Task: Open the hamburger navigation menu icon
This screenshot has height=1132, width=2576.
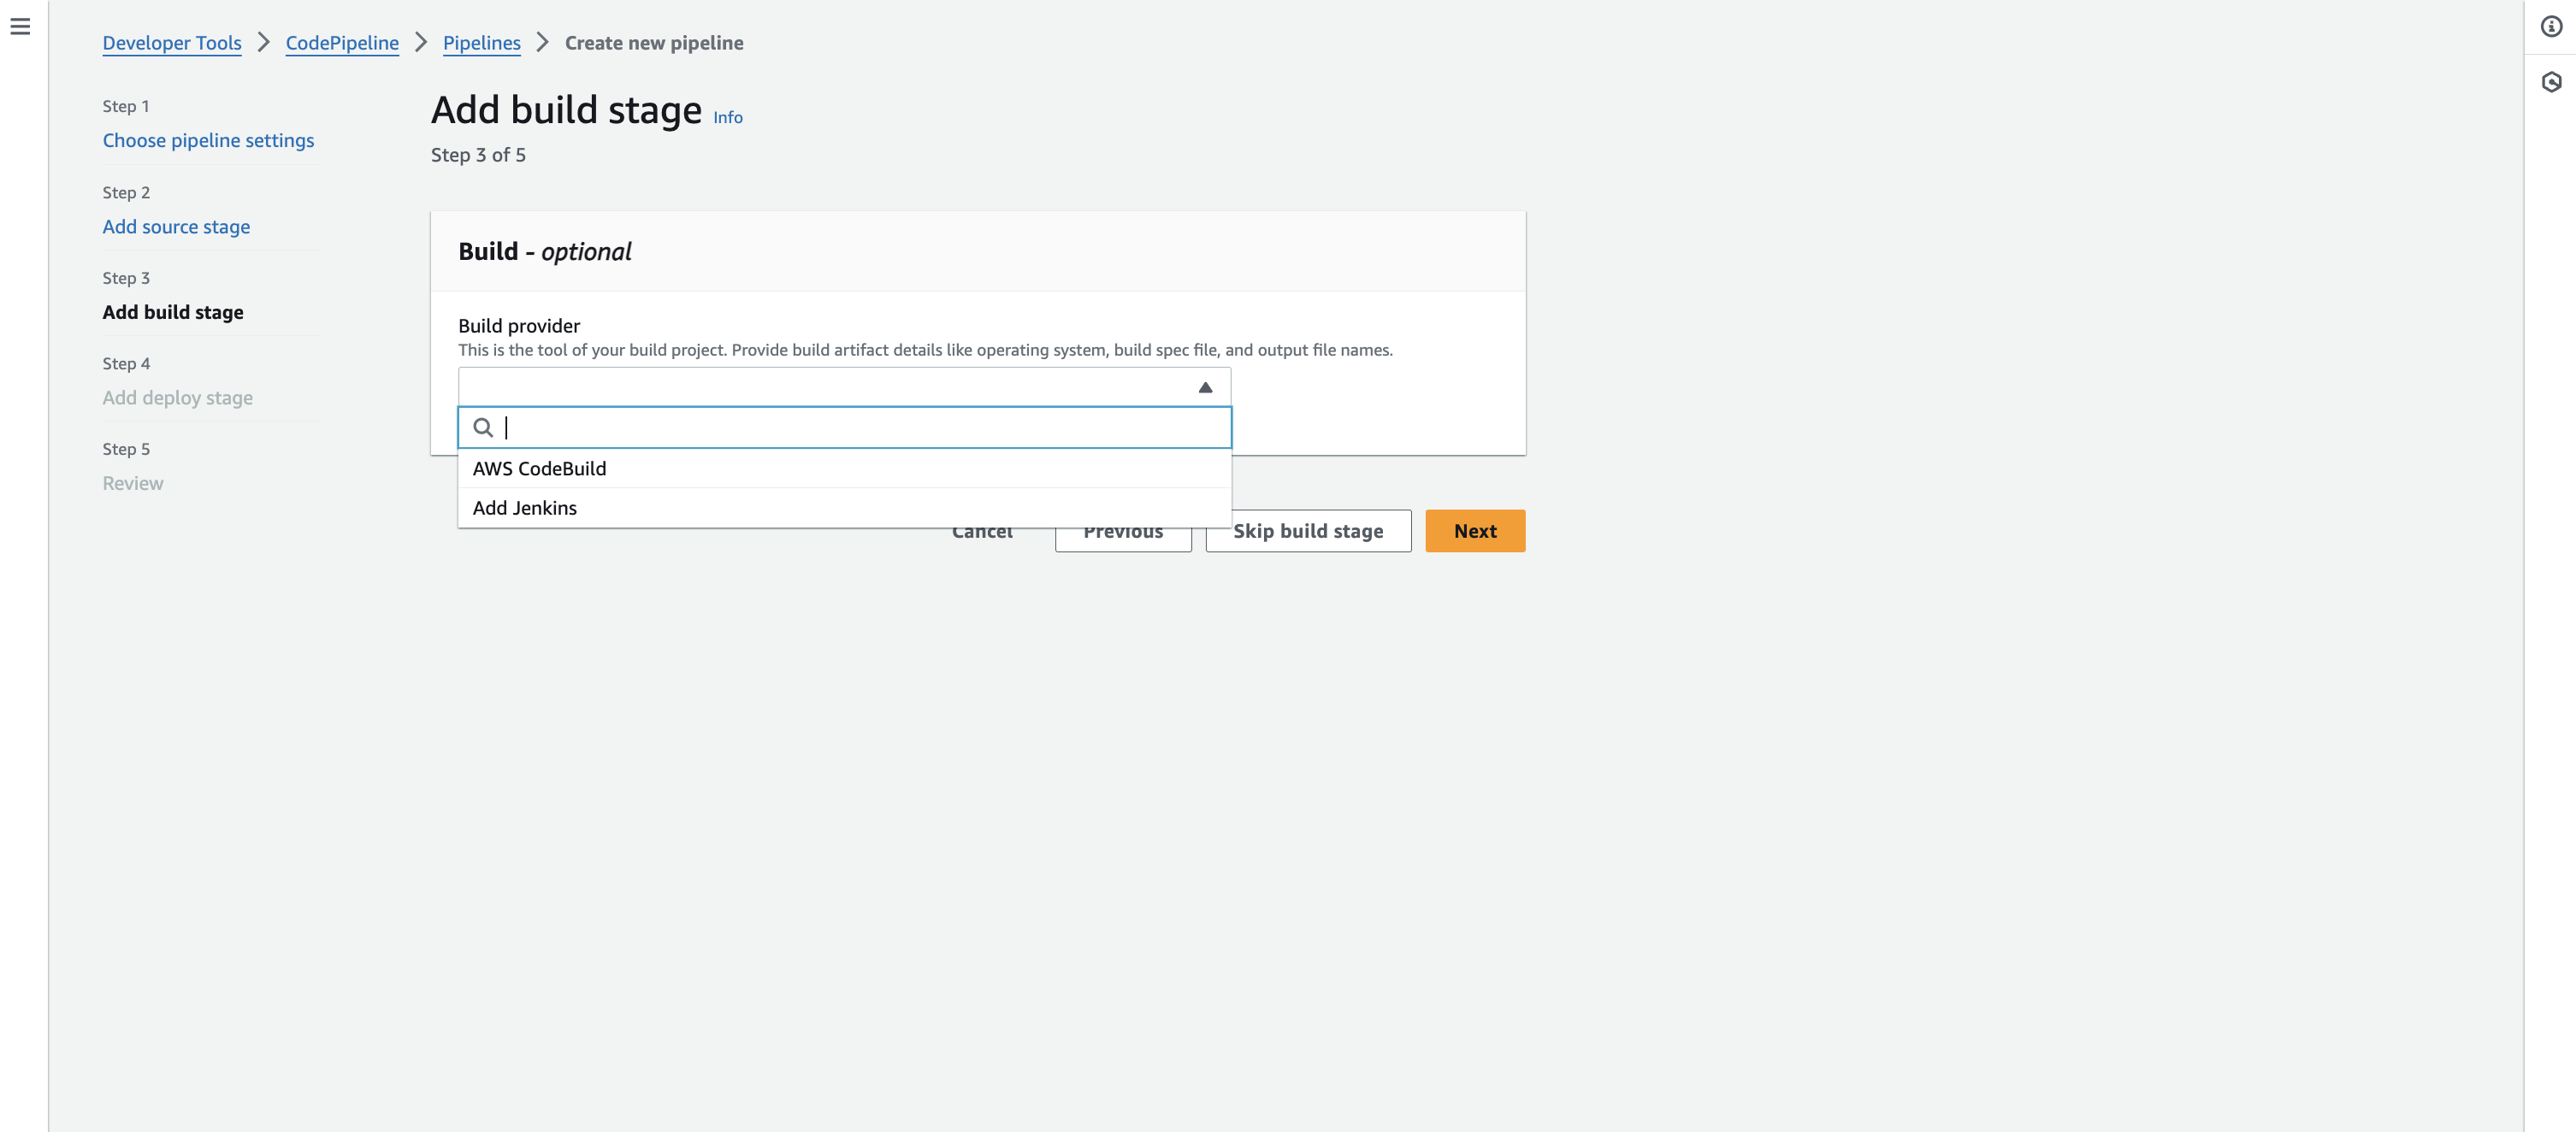Action: [20, 27]
